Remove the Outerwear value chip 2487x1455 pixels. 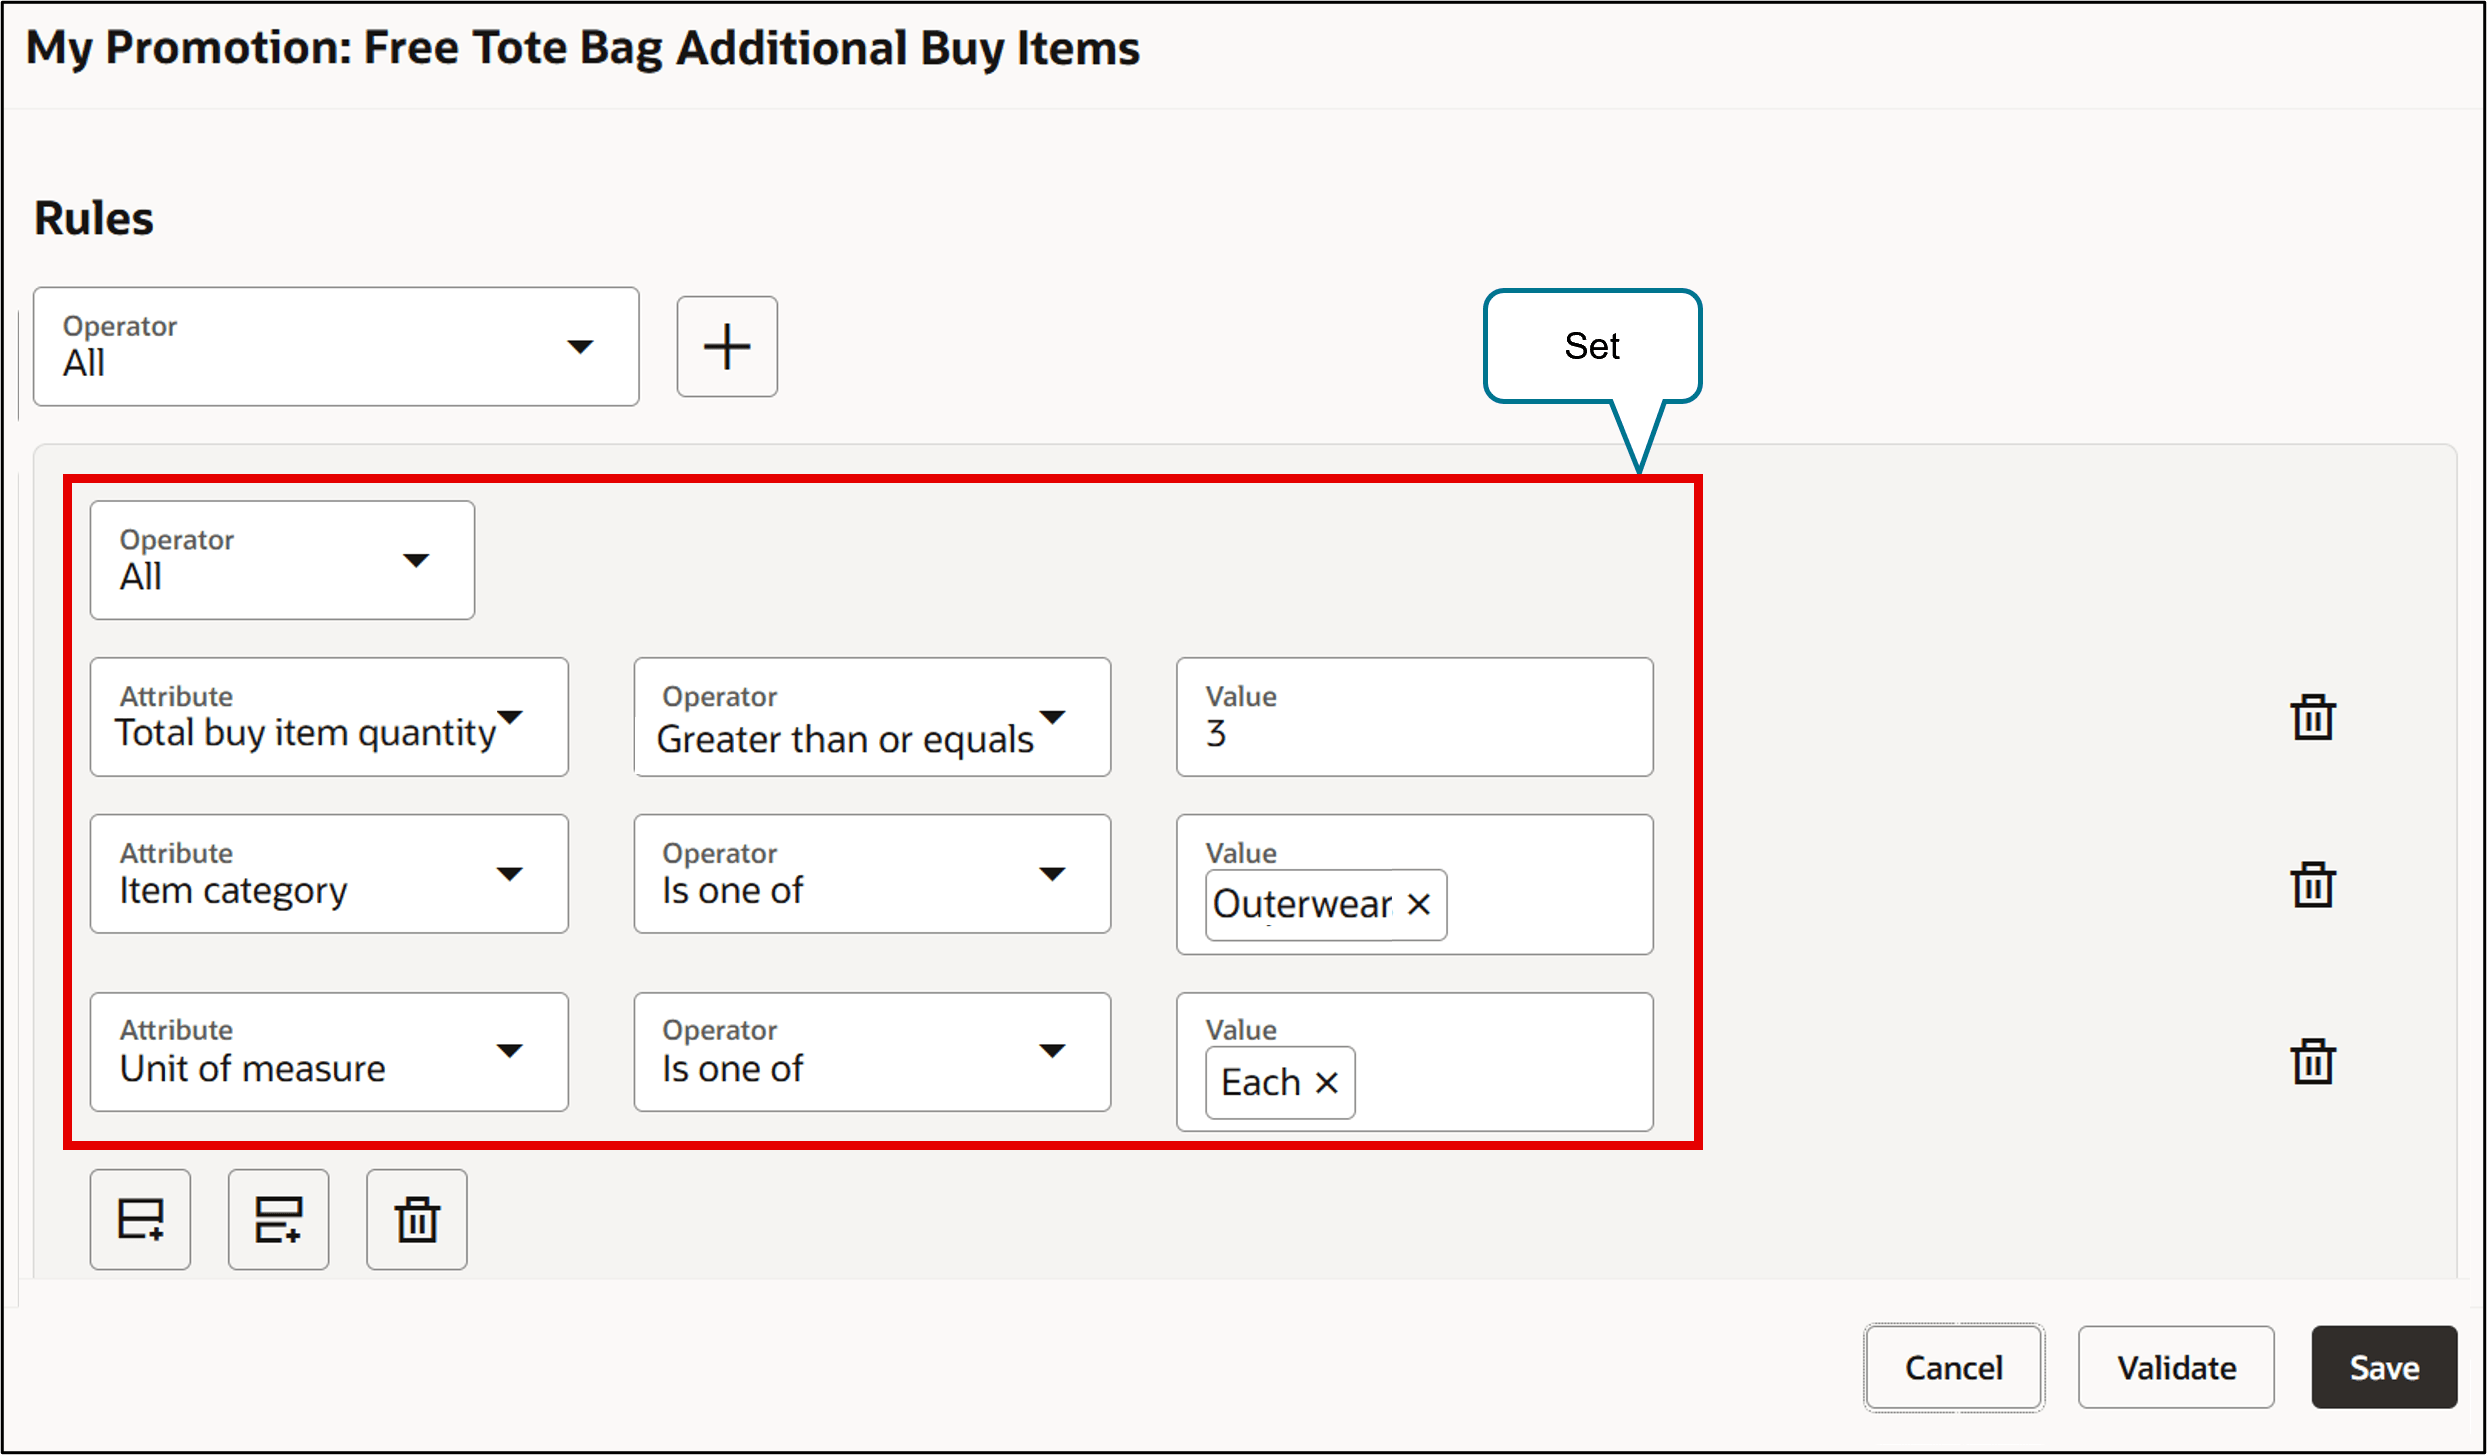coord(1418,905)
